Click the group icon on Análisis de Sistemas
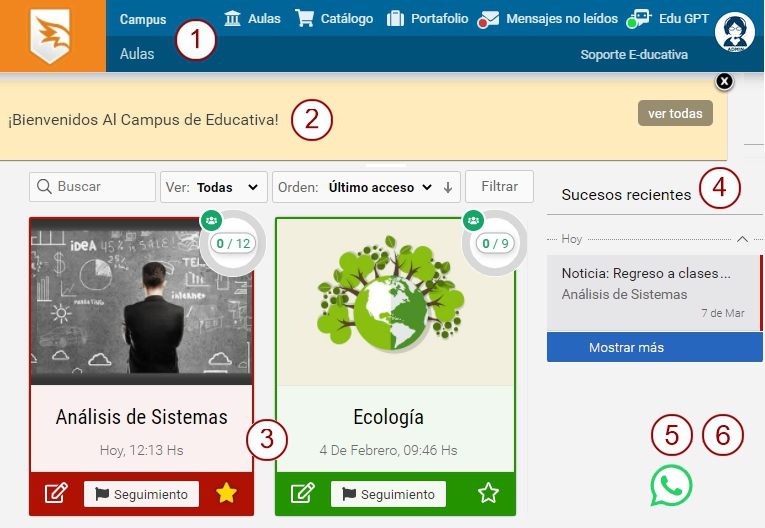 click(x=210, y=220)
